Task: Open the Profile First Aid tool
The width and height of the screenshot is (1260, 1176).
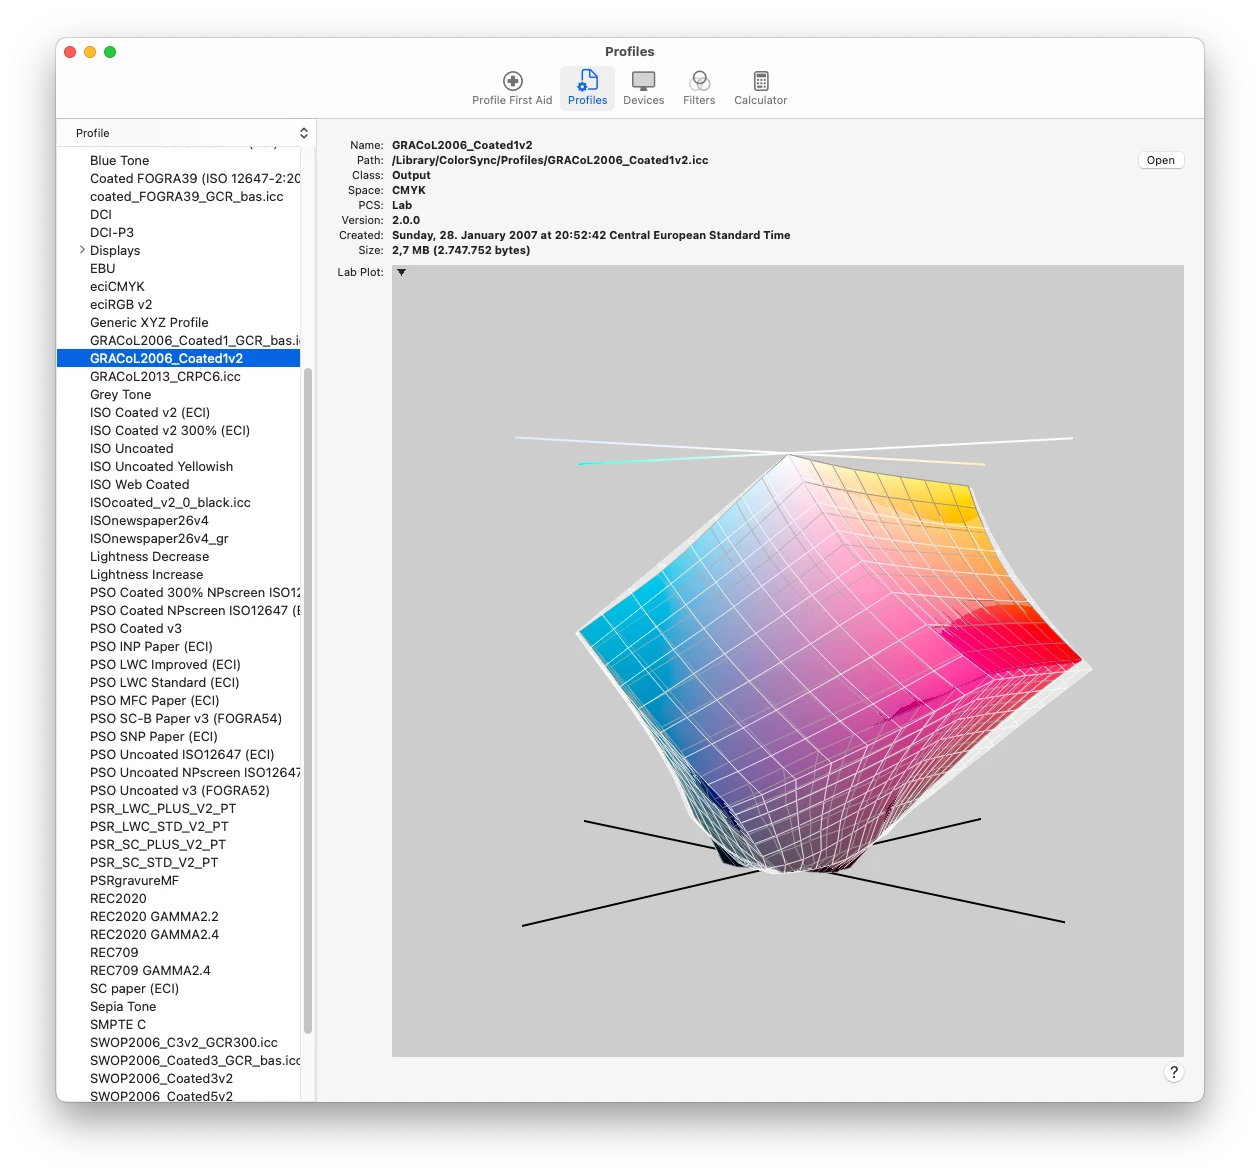Action: (x=512, y=88)
